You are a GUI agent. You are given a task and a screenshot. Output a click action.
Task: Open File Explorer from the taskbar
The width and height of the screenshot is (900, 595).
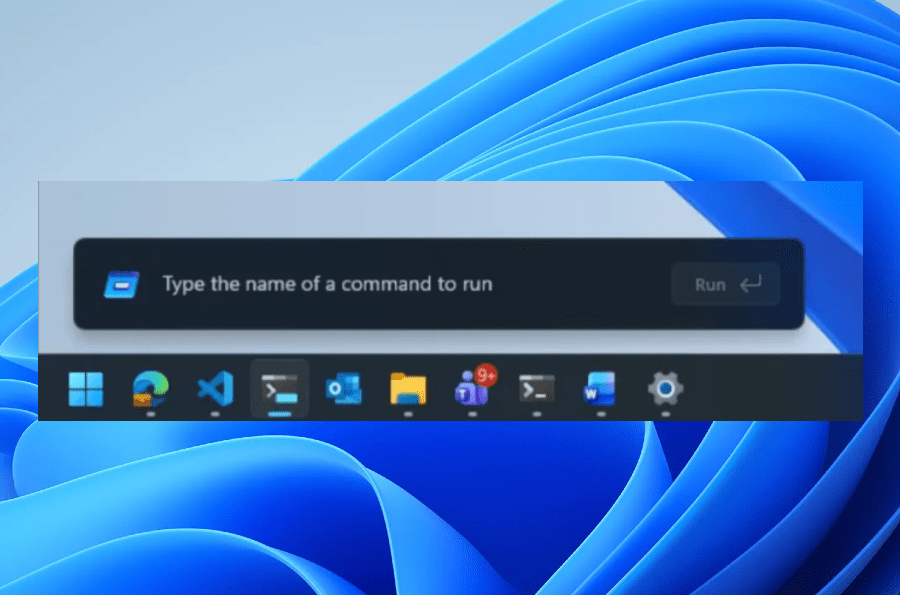tap(408, 389)
